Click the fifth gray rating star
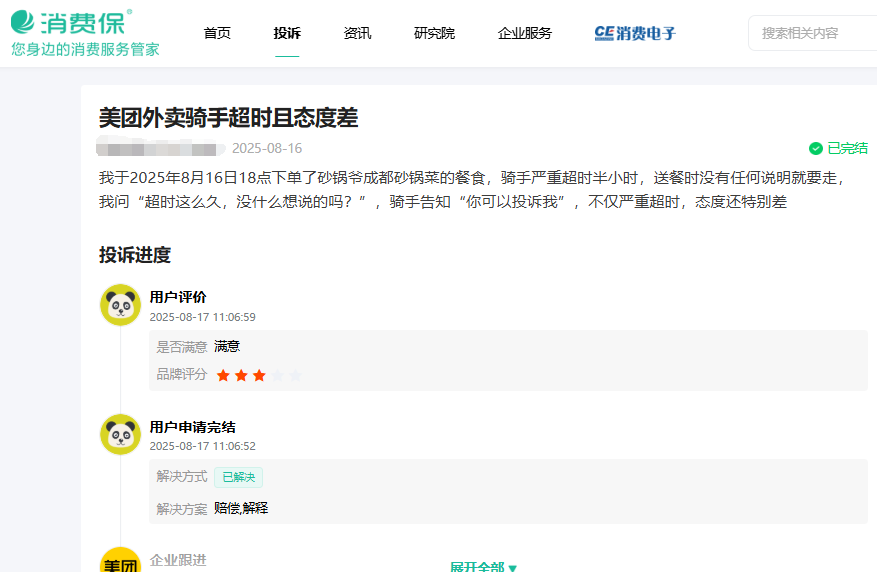 point(295,375)
